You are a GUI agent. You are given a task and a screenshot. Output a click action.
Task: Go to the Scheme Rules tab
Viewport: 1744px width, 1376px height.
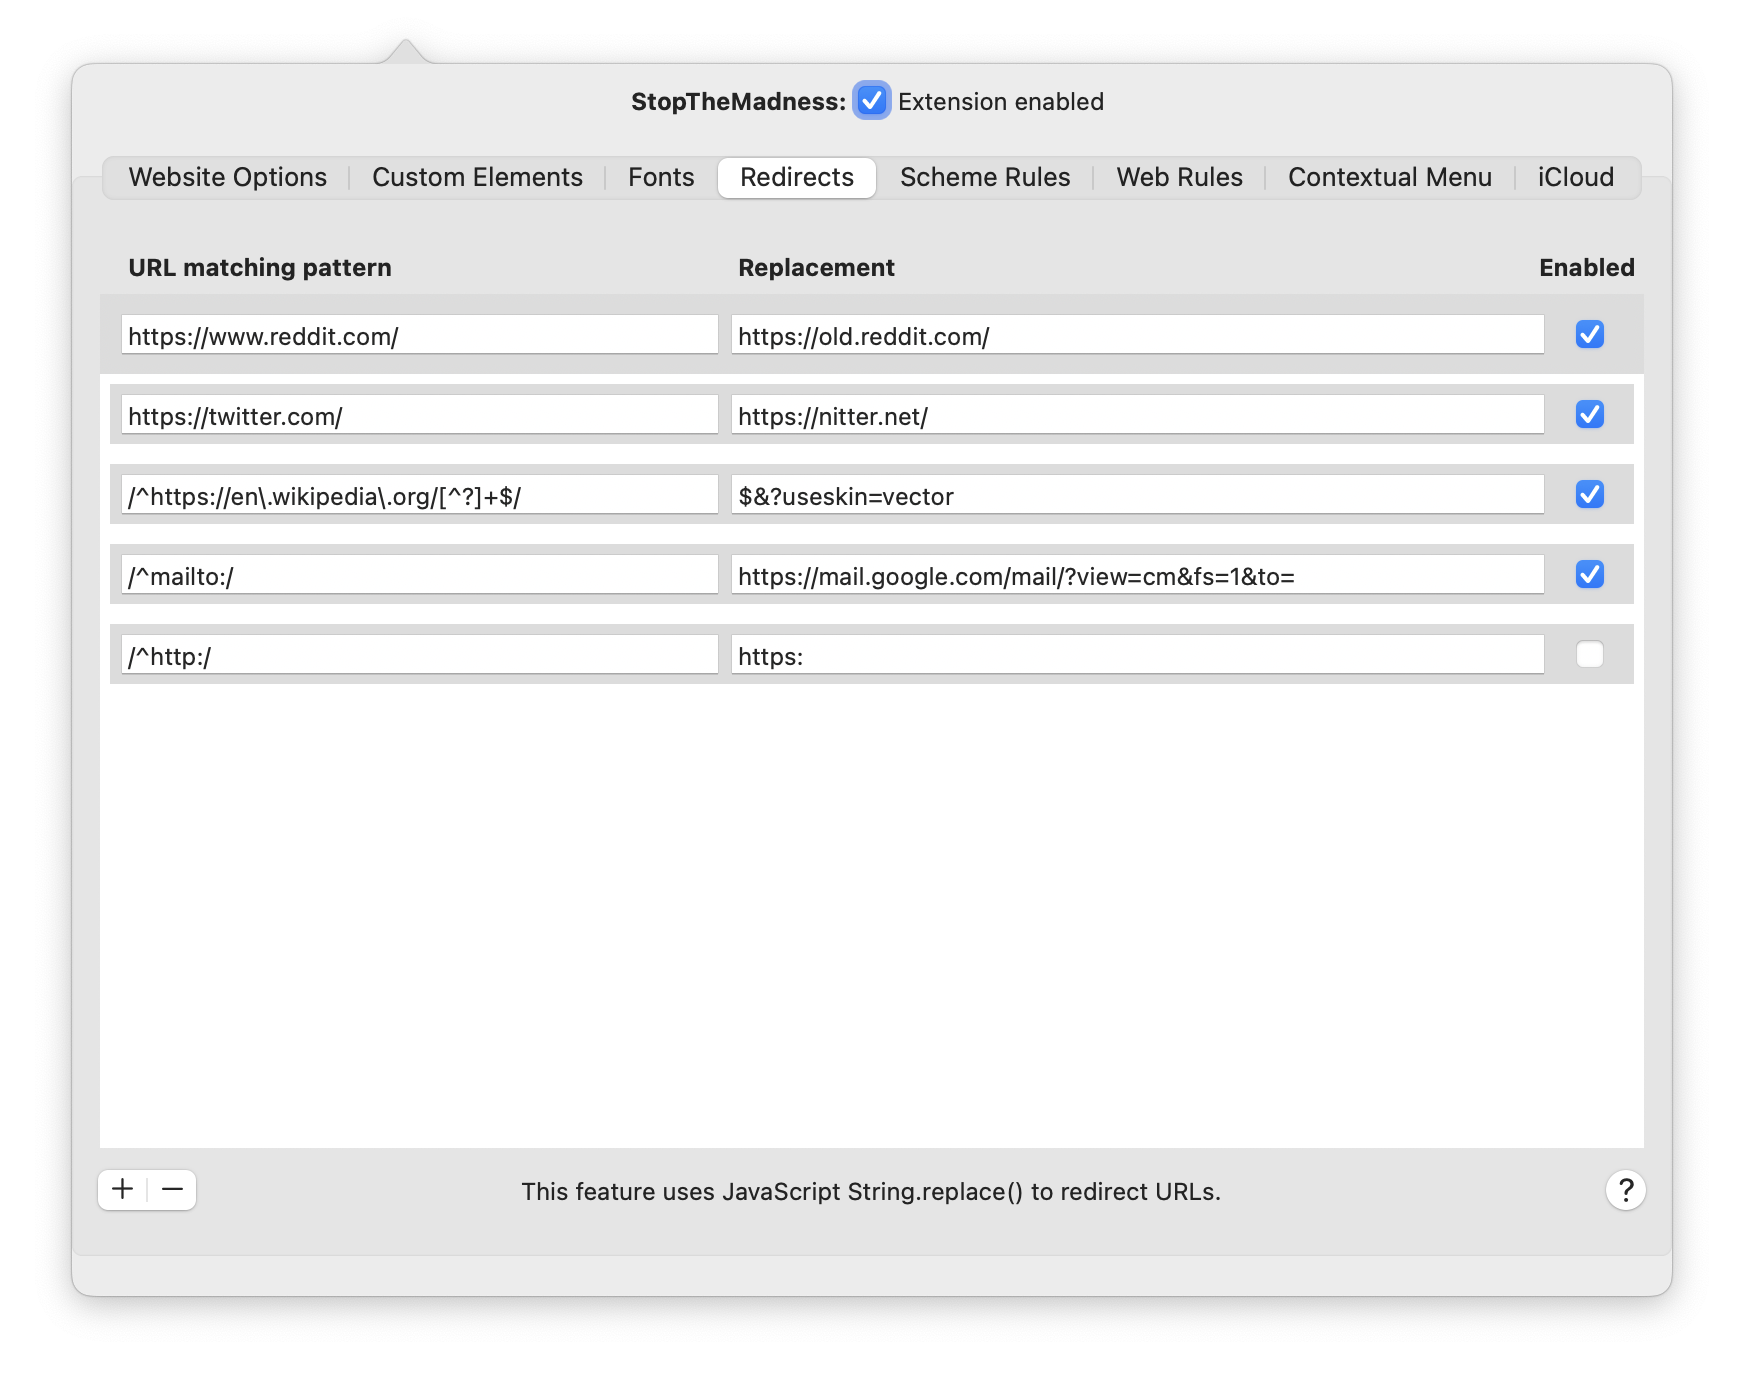(x=985, y=177)
